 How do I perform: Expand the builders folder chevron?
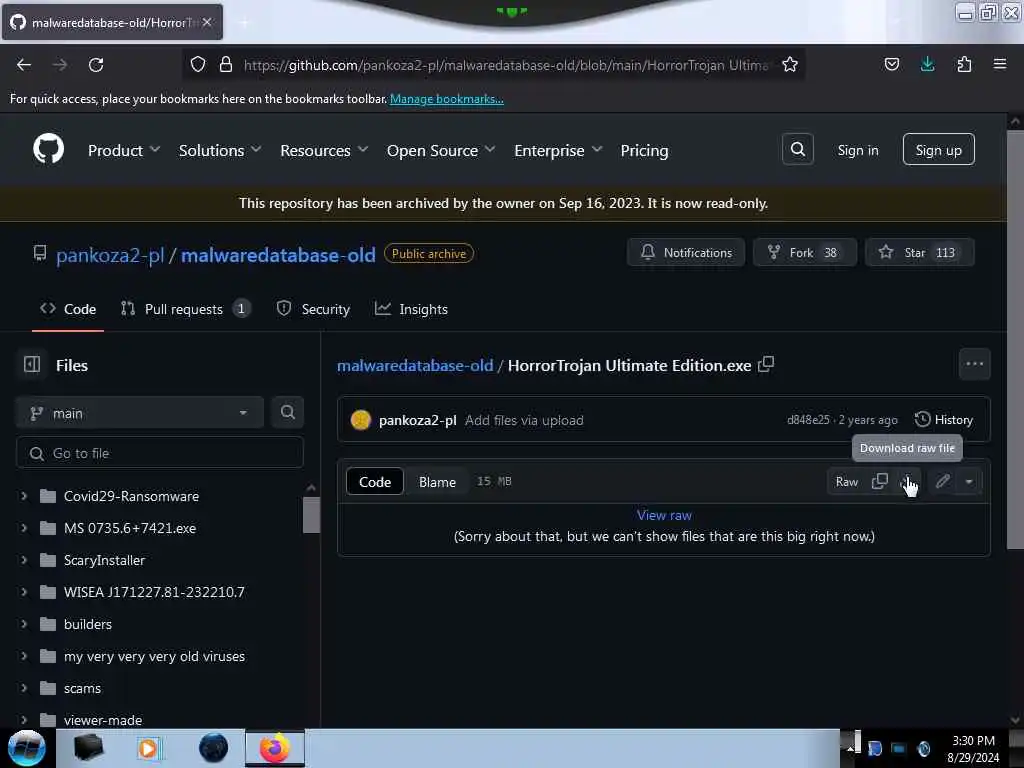point(24,624)
